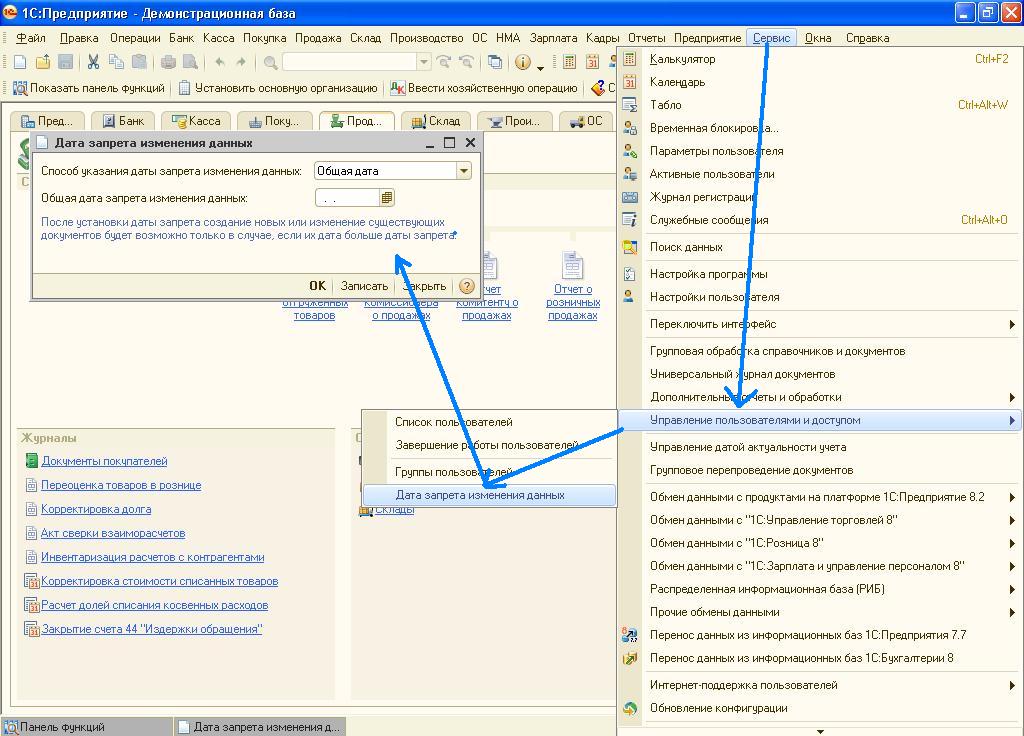Click Групповое перепроведение документов entry
Image resolution: width=1024 pixels, height=736 pixels.
tap(820, 470)
